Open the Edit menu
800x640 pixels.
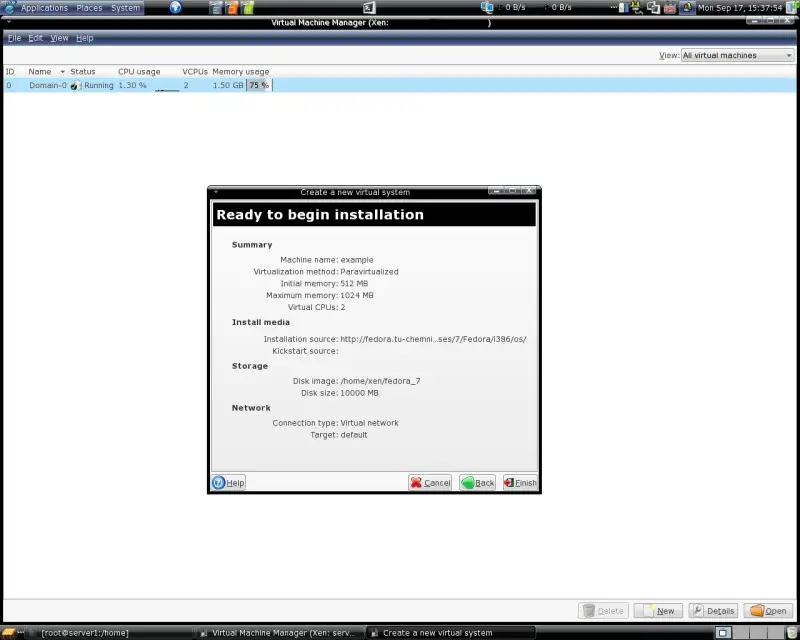click(x=35, y=38)
